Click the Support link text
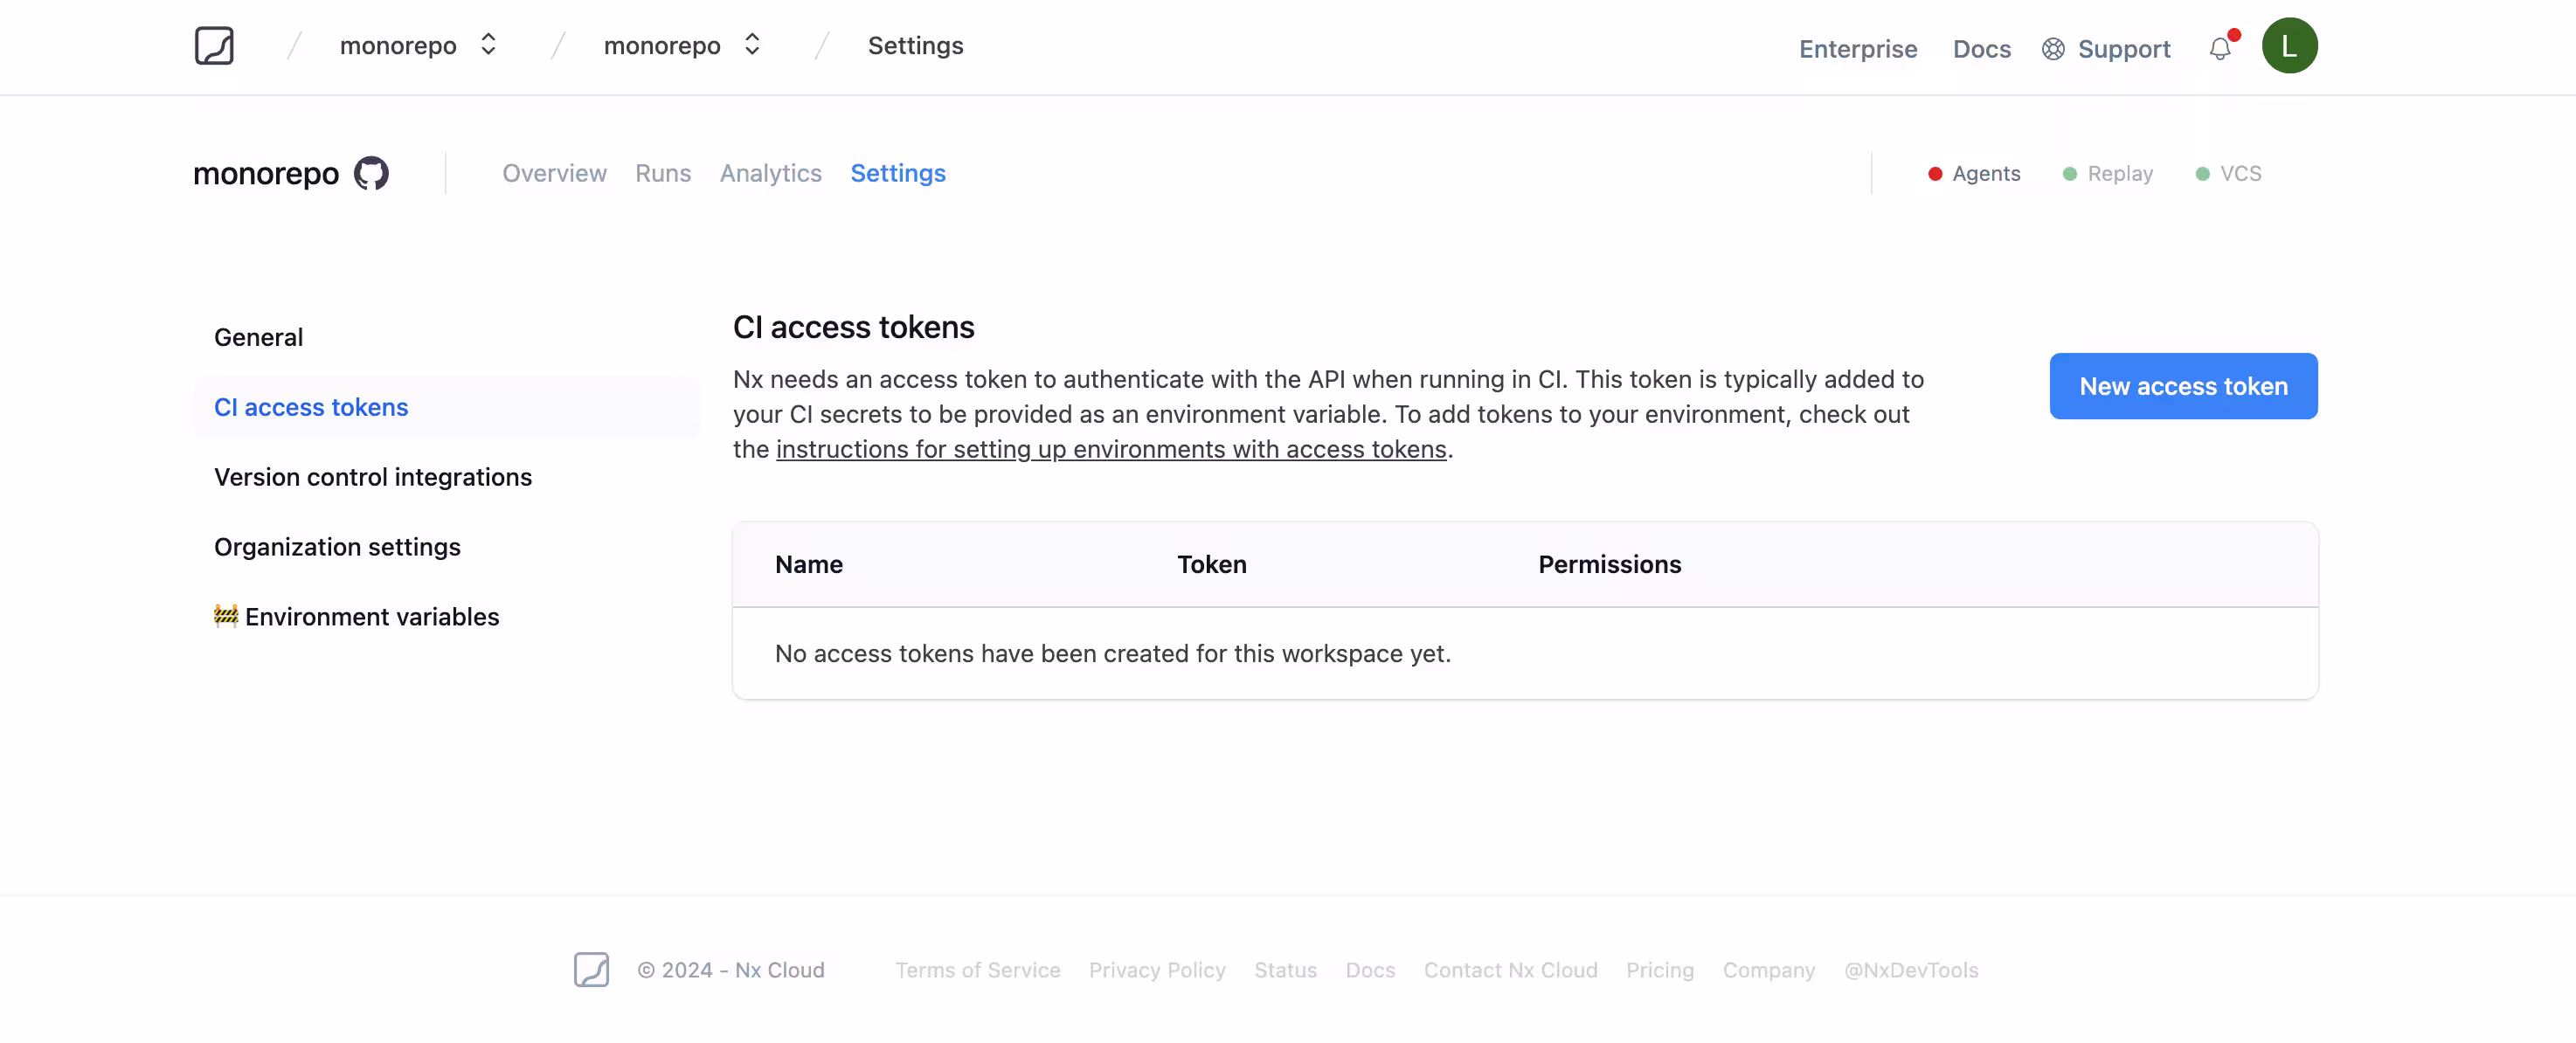This screenshot has width=2576, height=1043. [x=2124, y=49]
